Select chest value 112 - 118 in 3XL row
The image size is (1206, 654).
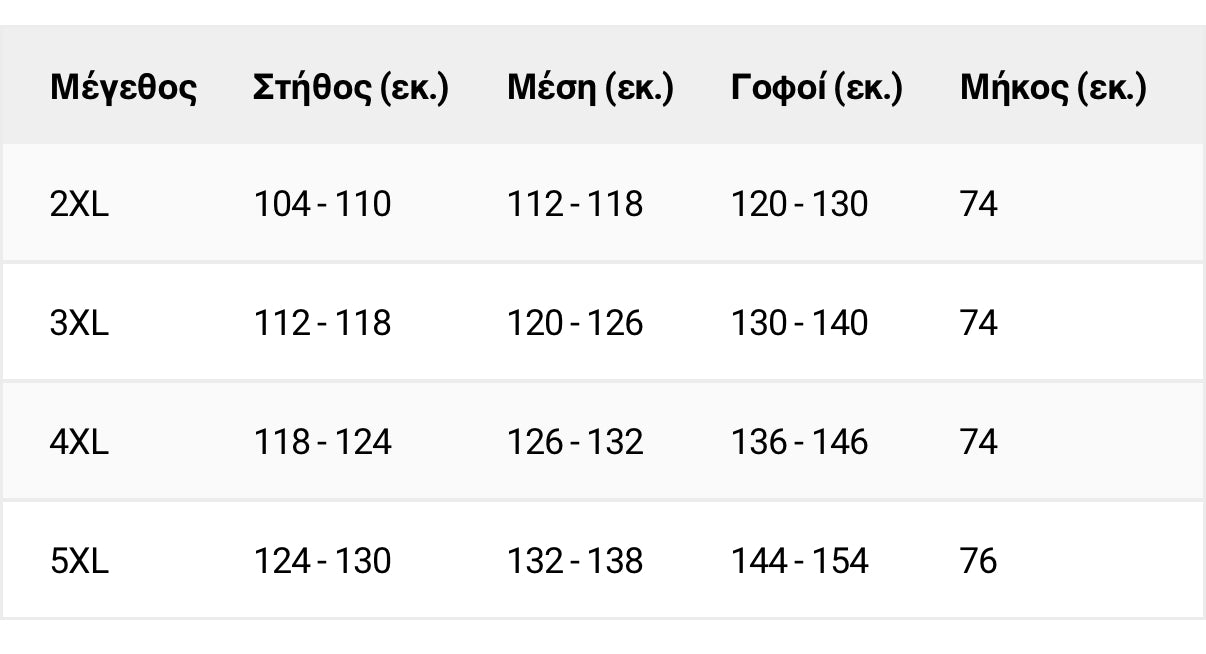(322, 324)
